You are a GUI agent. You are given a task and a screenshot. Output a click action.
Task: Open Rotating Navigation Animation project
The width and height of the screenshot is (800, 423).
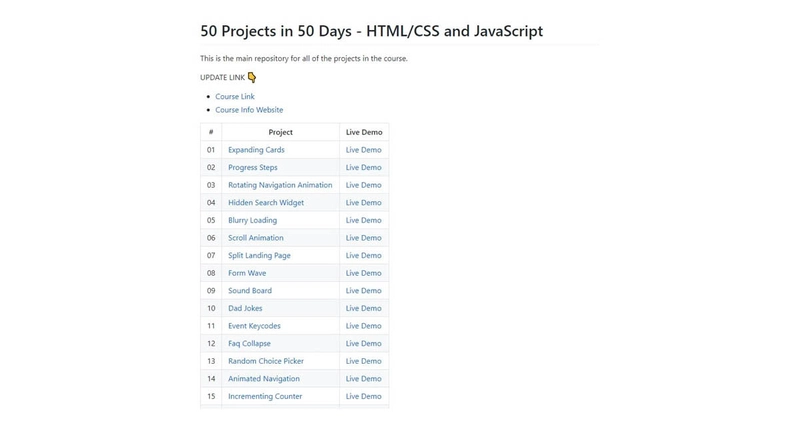280,185
